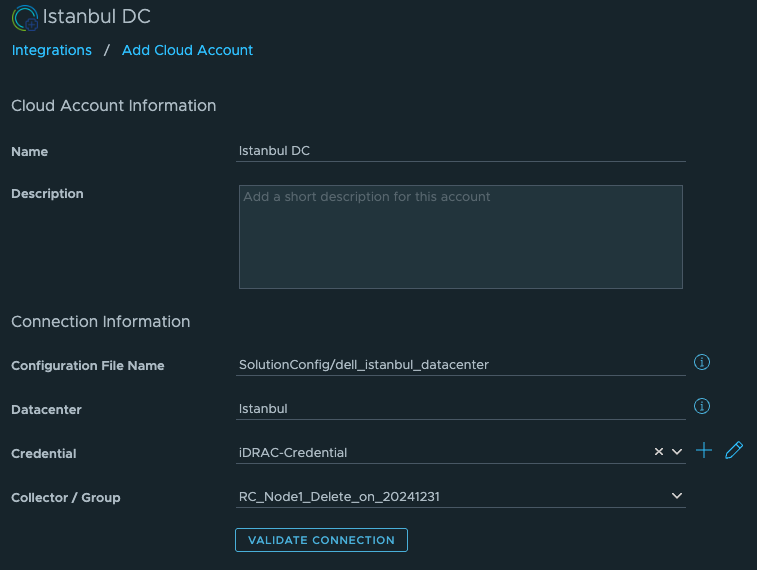Select the Datacenter input showing Istanbul
The image size is (757, 570).
point(461,409)
